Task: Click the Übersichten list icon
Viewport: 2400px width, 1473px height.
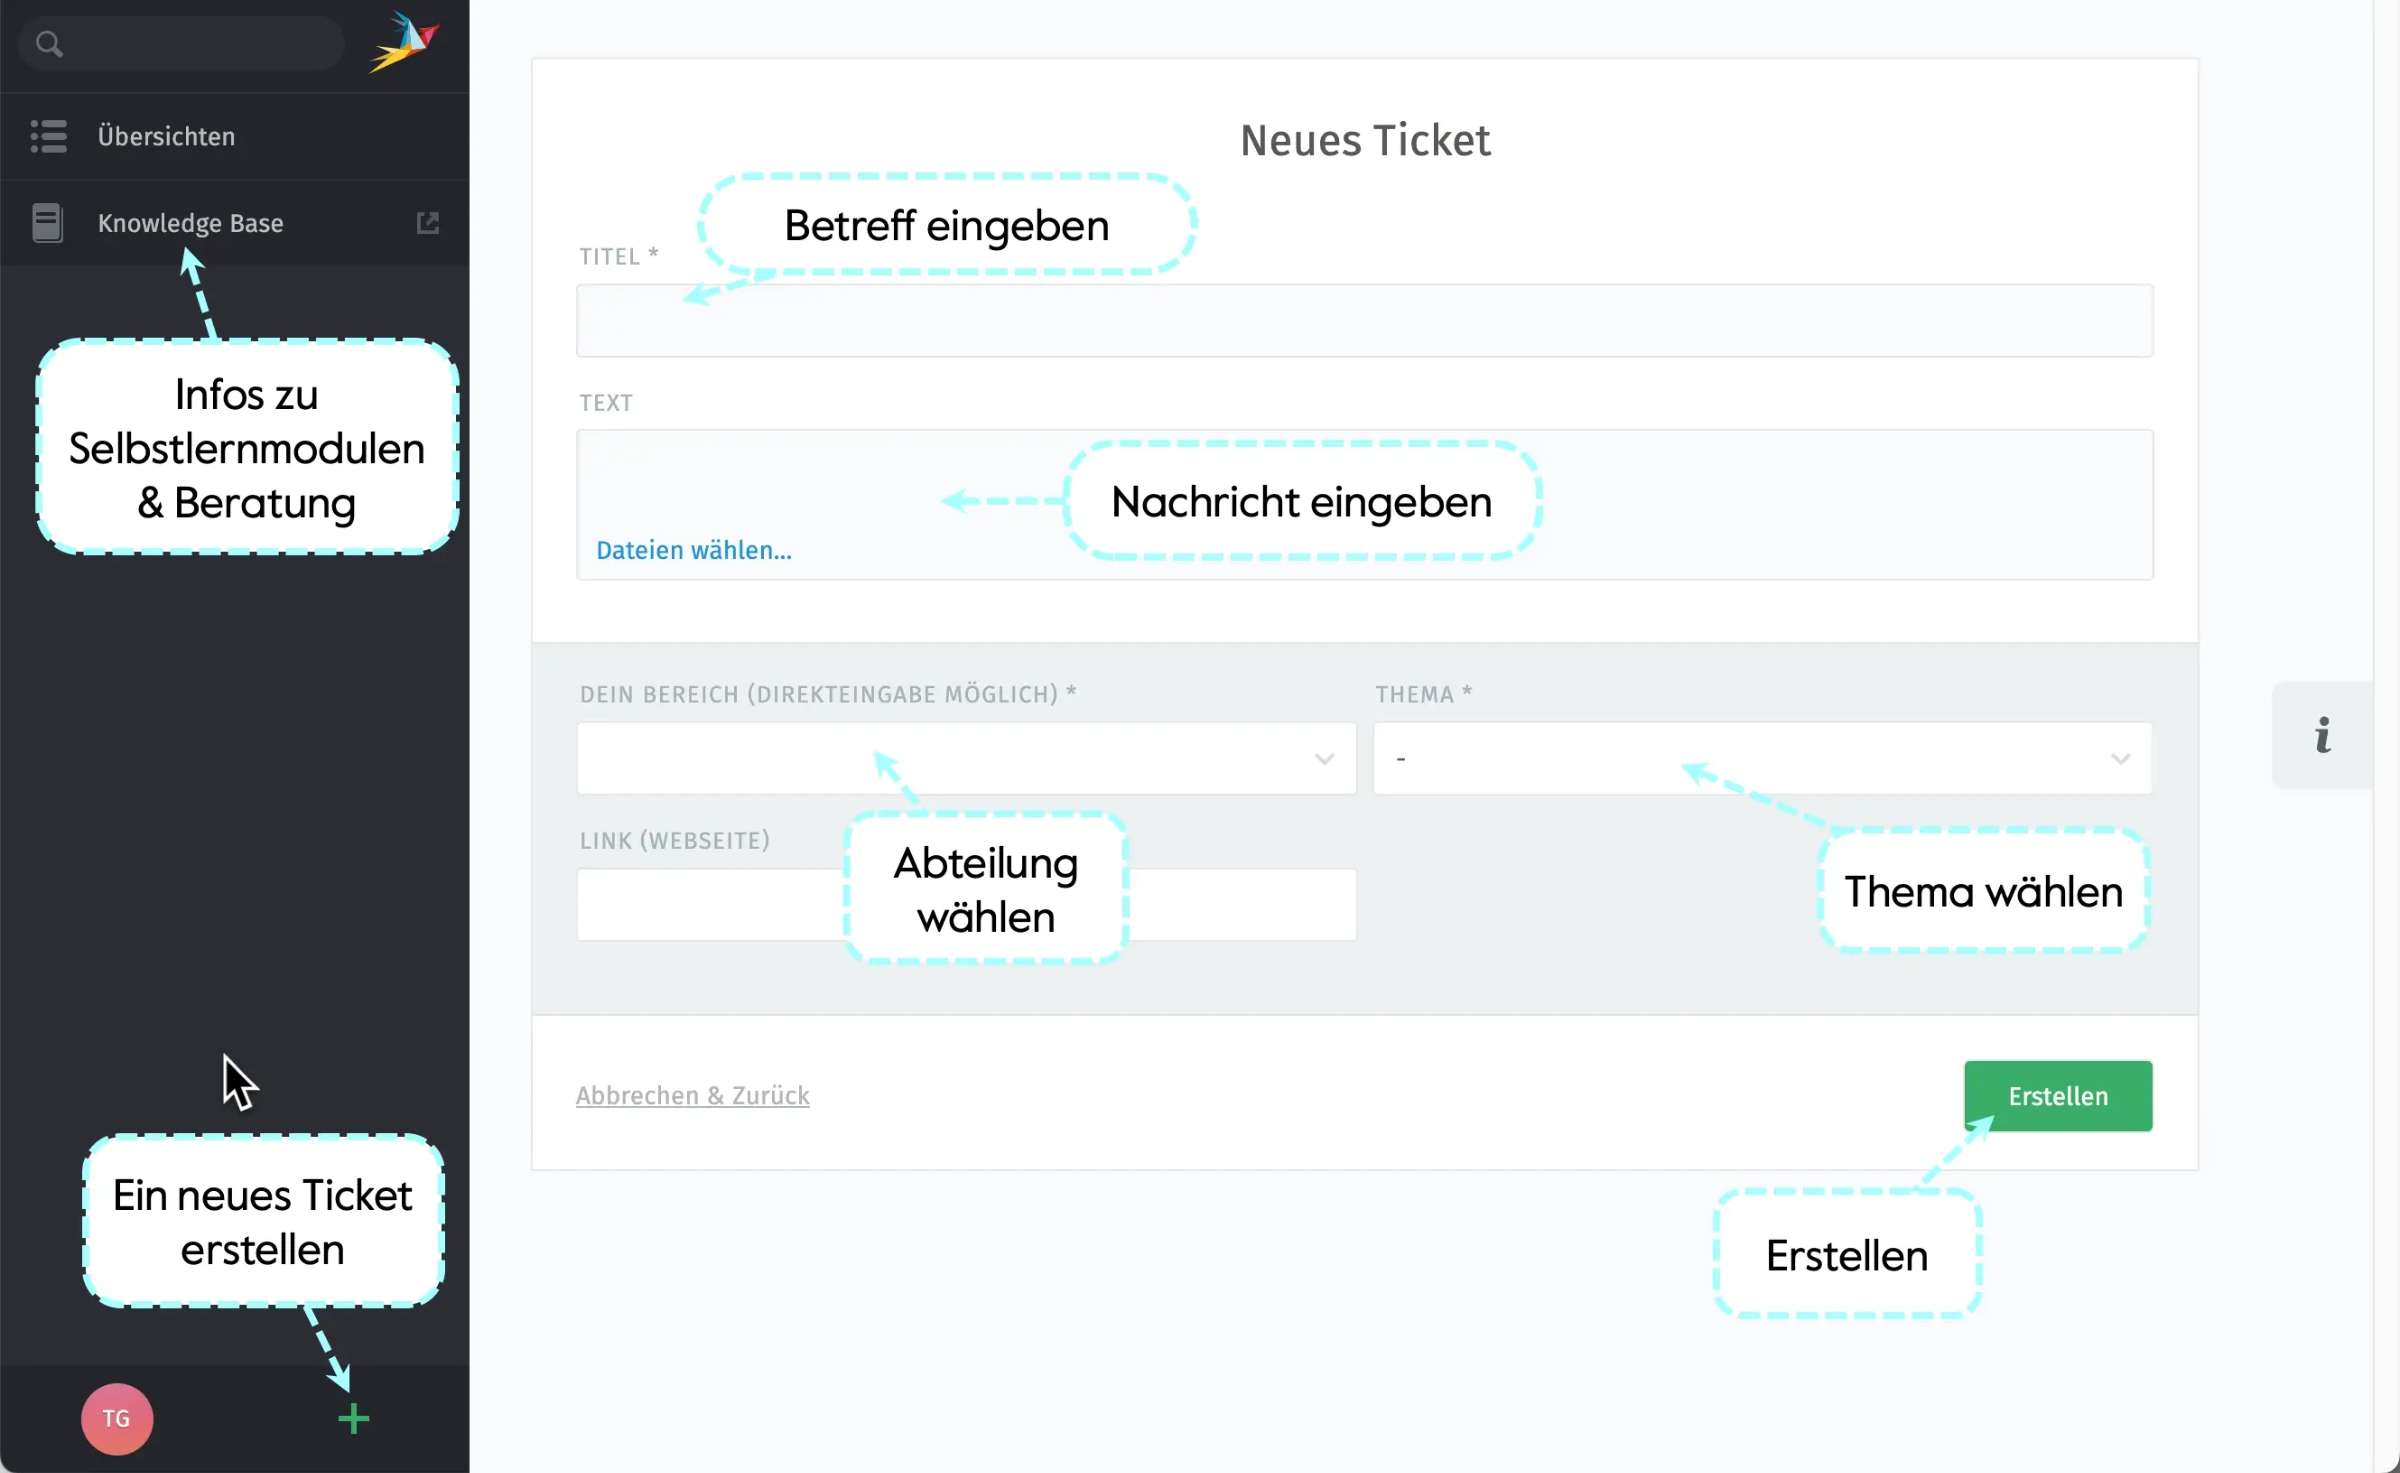Action: (49, 136)
